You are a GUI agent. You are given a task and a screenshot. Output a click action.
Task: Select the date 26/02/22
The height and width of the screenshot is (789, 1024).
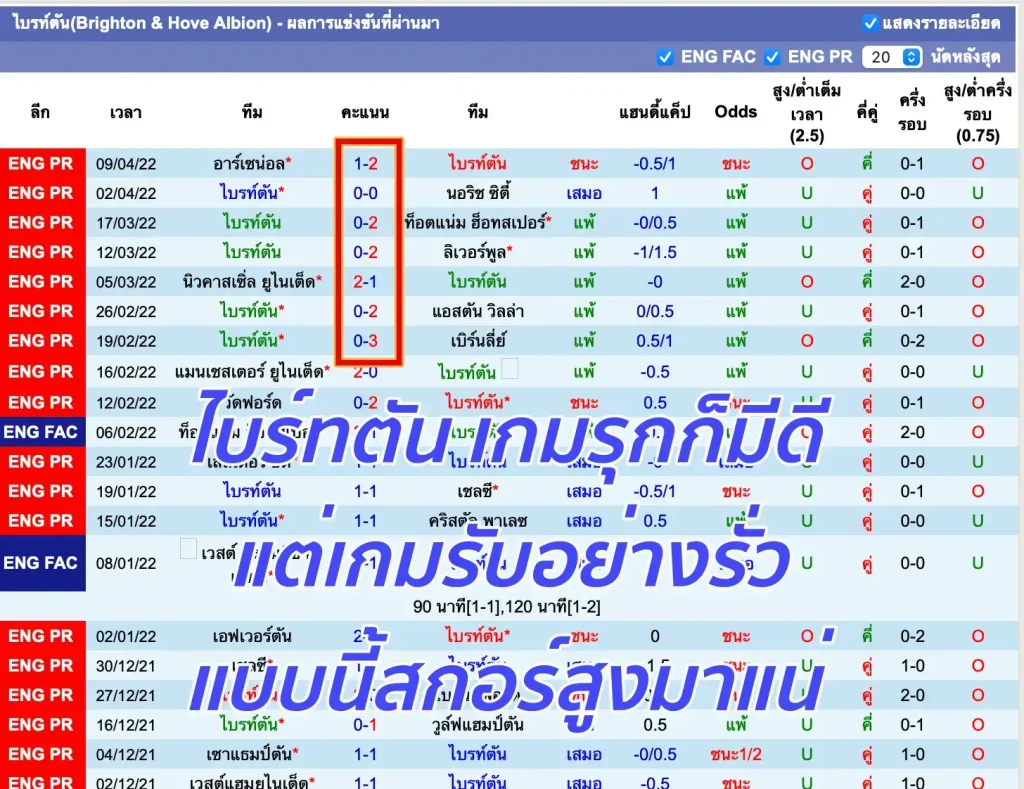point(126,312)
